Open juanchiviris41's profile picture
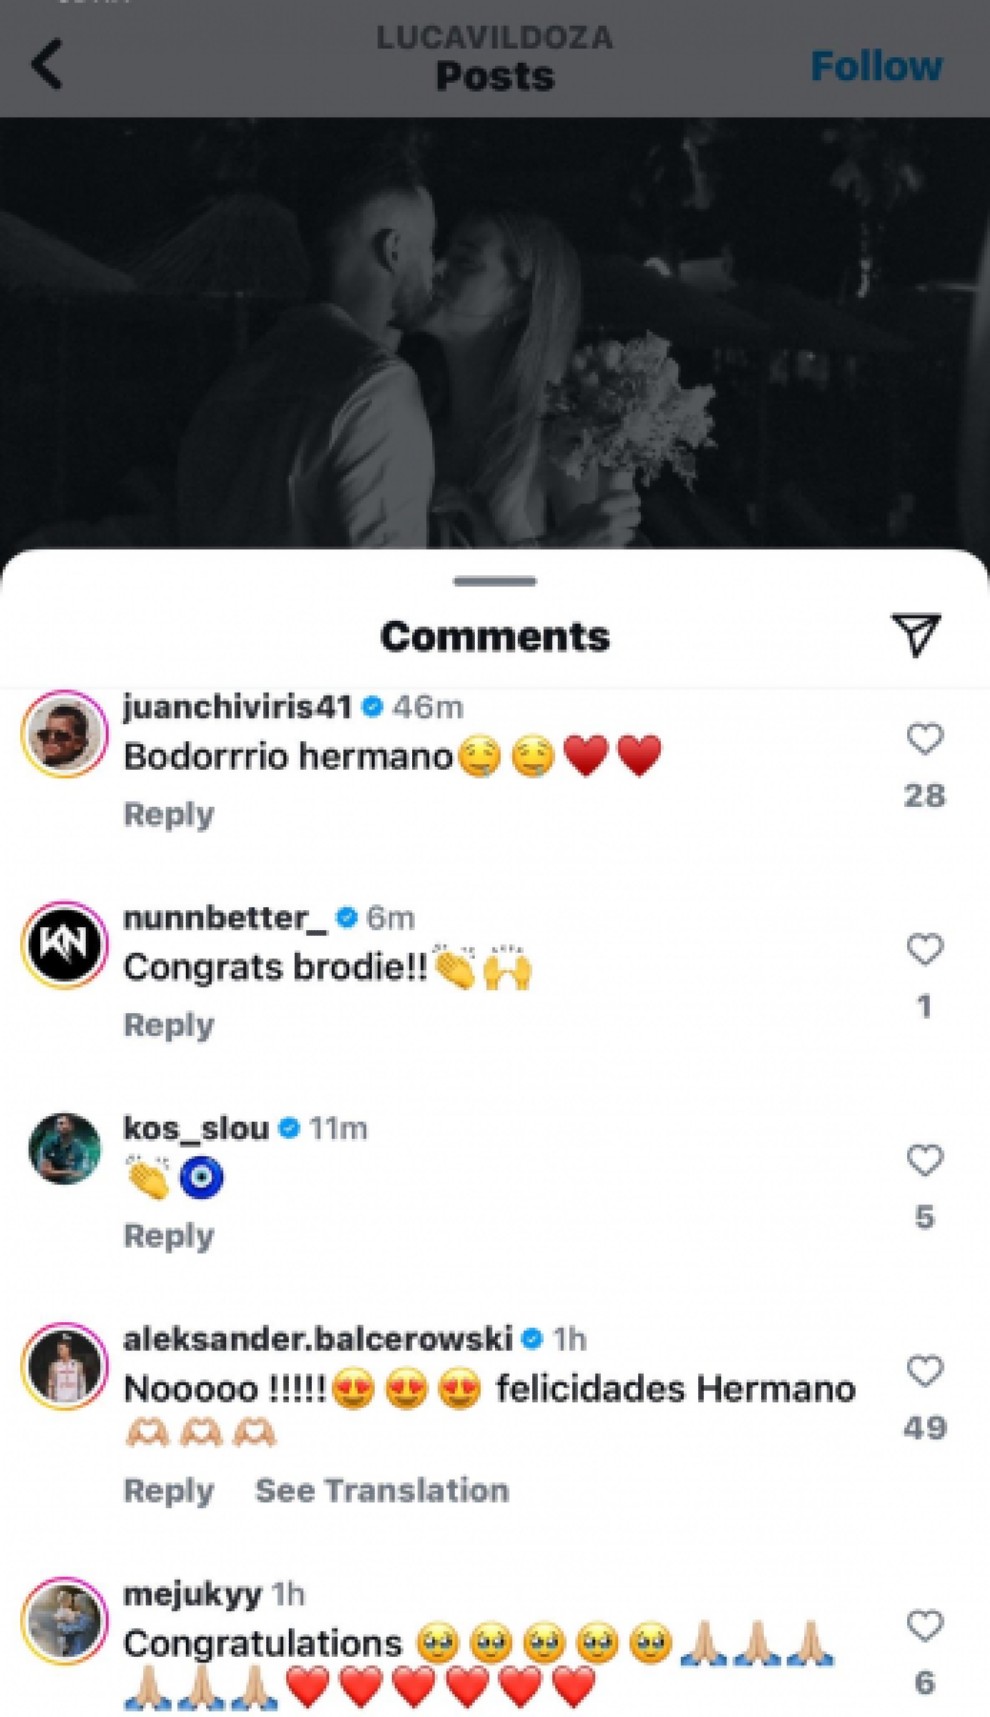This screenshot has height=1717, width=990. pos(65,733)
